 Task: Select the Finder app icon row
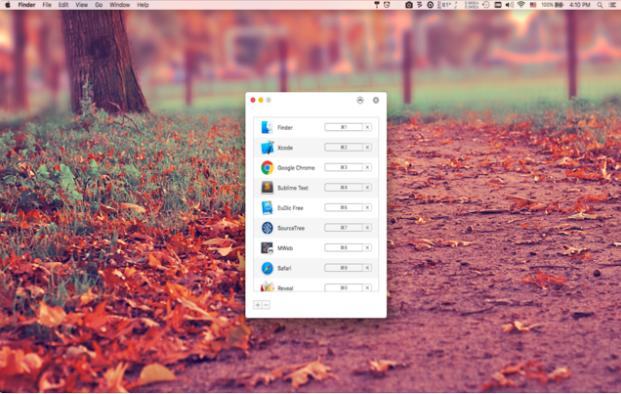(x=316, y=128)
